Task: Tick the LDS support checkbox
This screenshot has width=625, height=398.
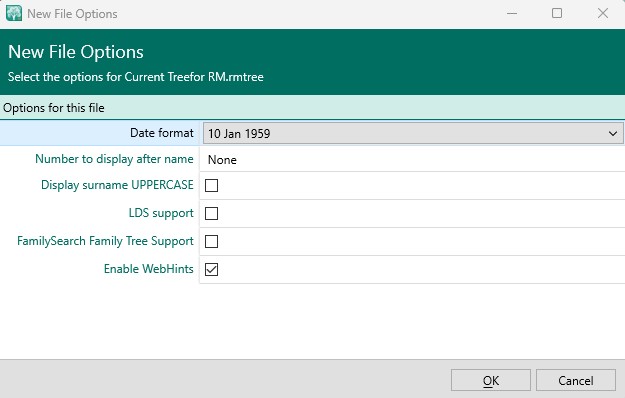Action: coord(211,214)
